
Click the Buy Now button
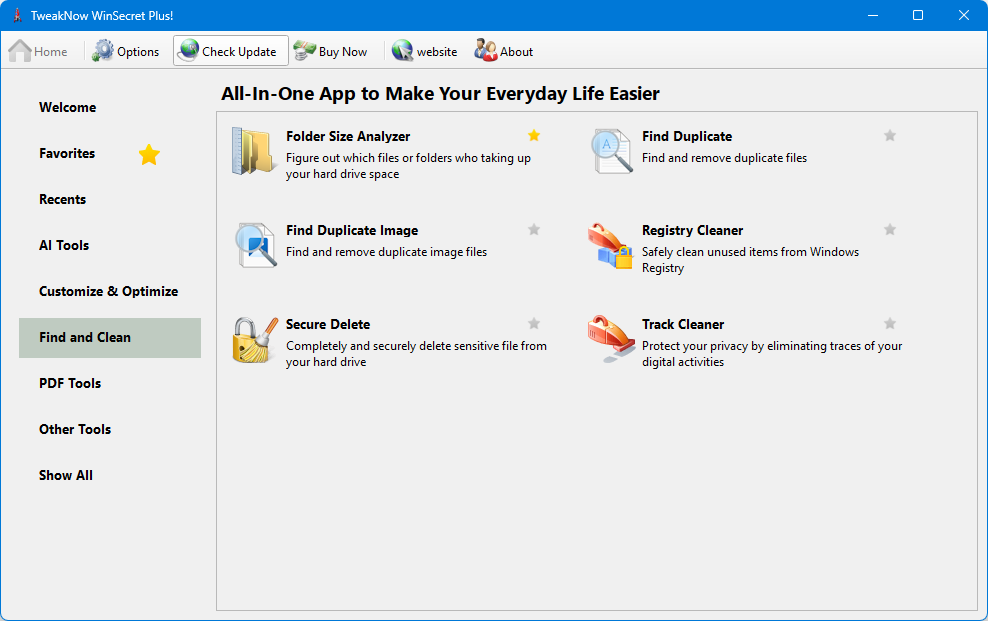(331, 51)
